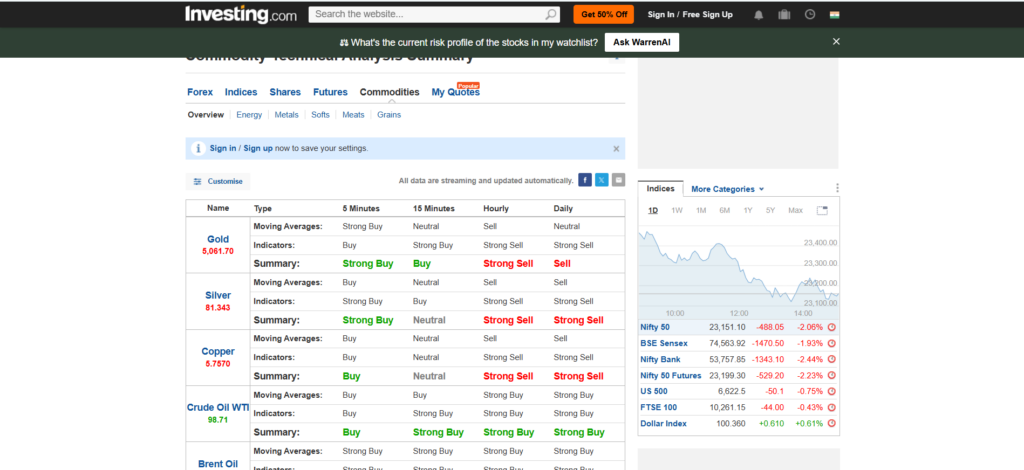The width and height of the screenshot is (1024, 470).
Task: Click clock icon in BSE Sensex row
Action: point(831,343)
